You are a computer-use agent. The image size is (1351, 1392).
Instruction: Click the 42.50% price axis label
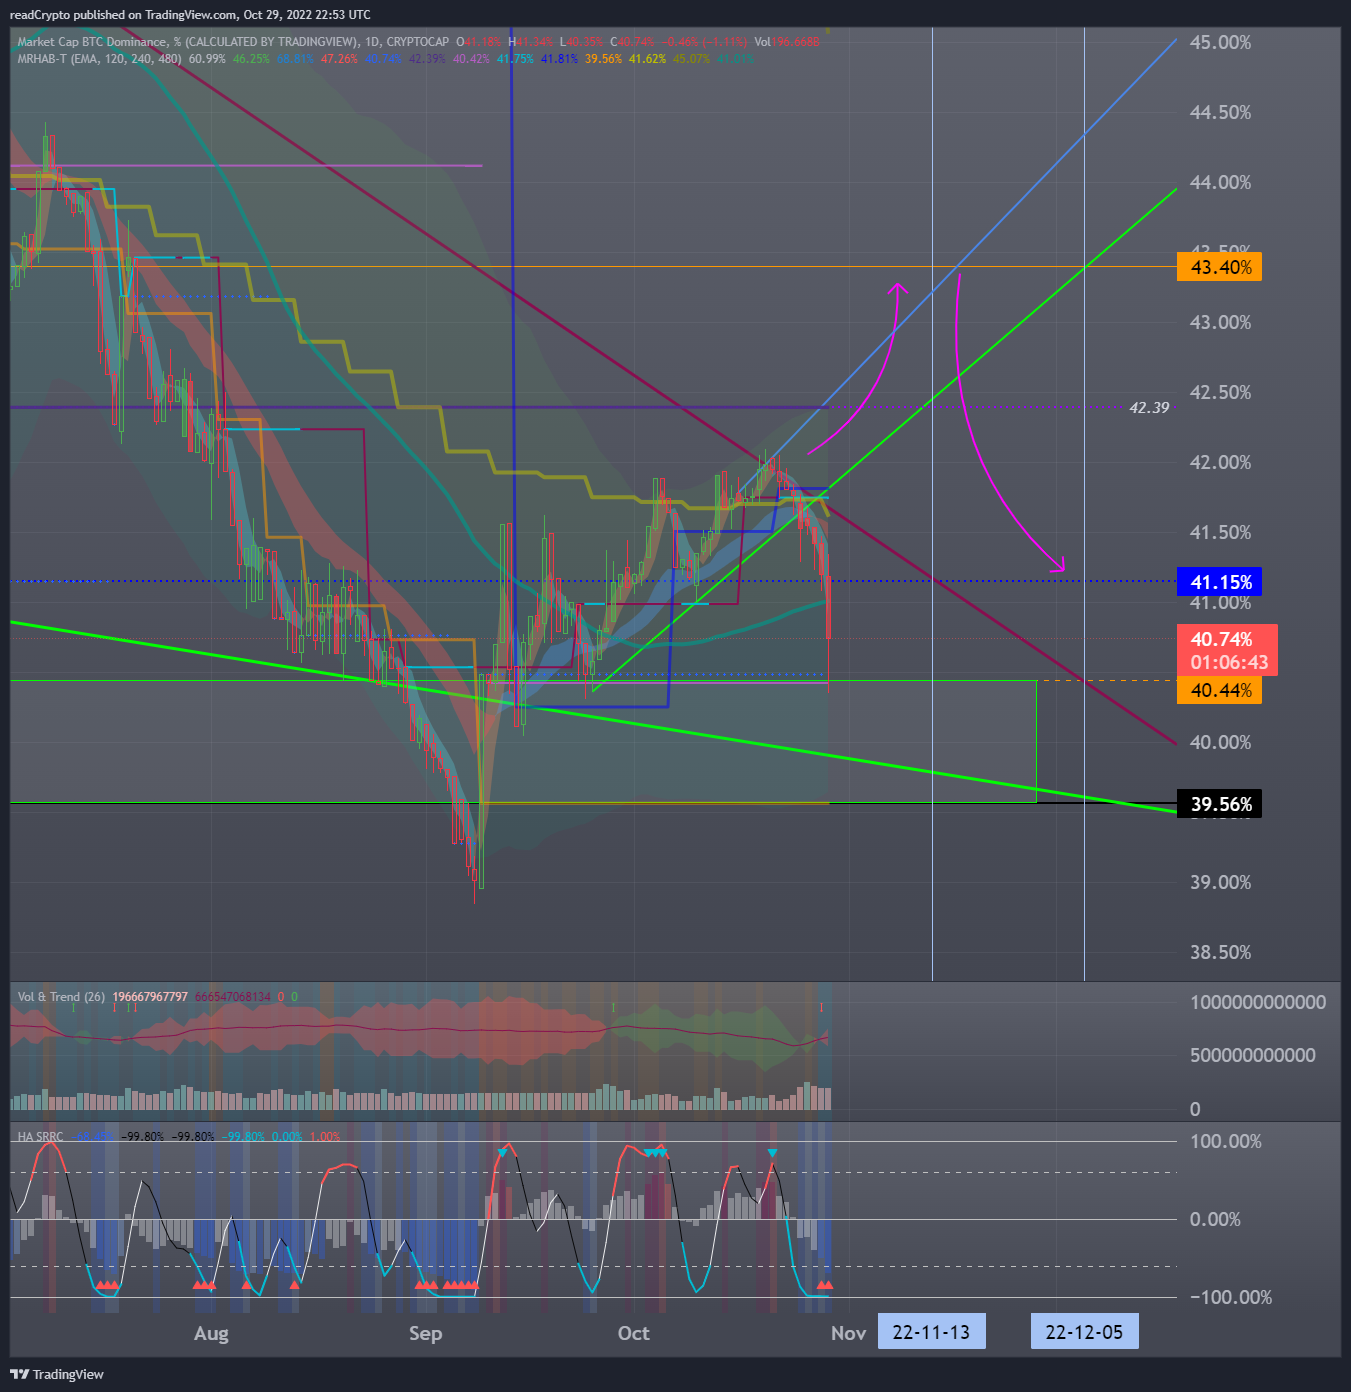tap(1220, 392)
